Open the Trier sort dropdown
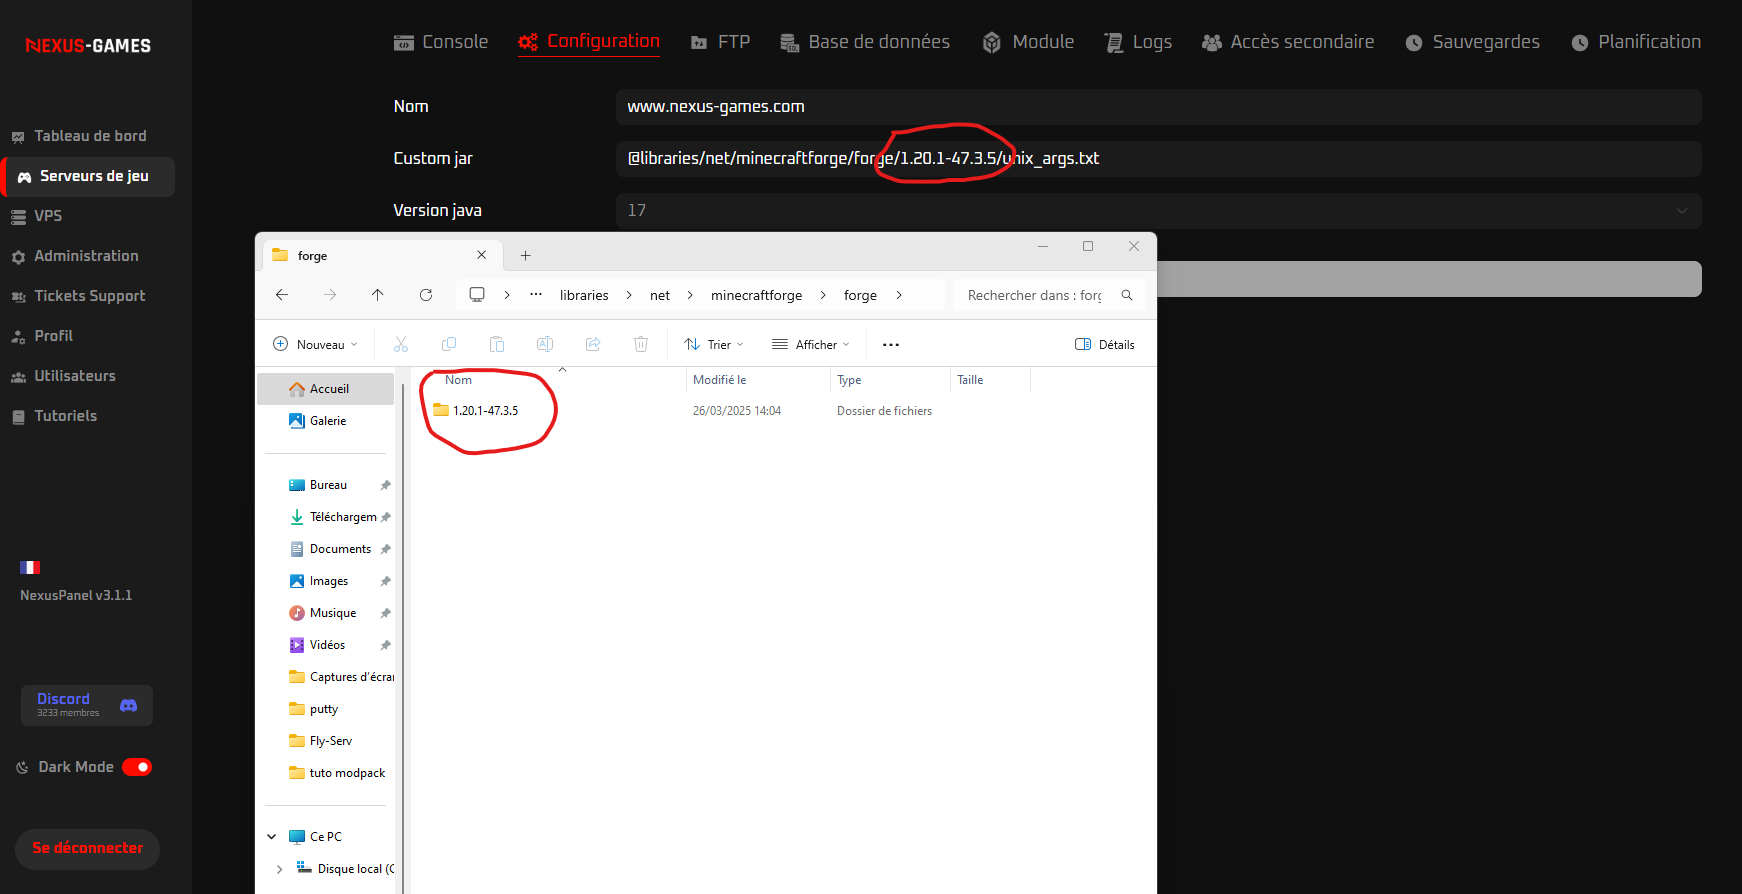 (714, 344)
